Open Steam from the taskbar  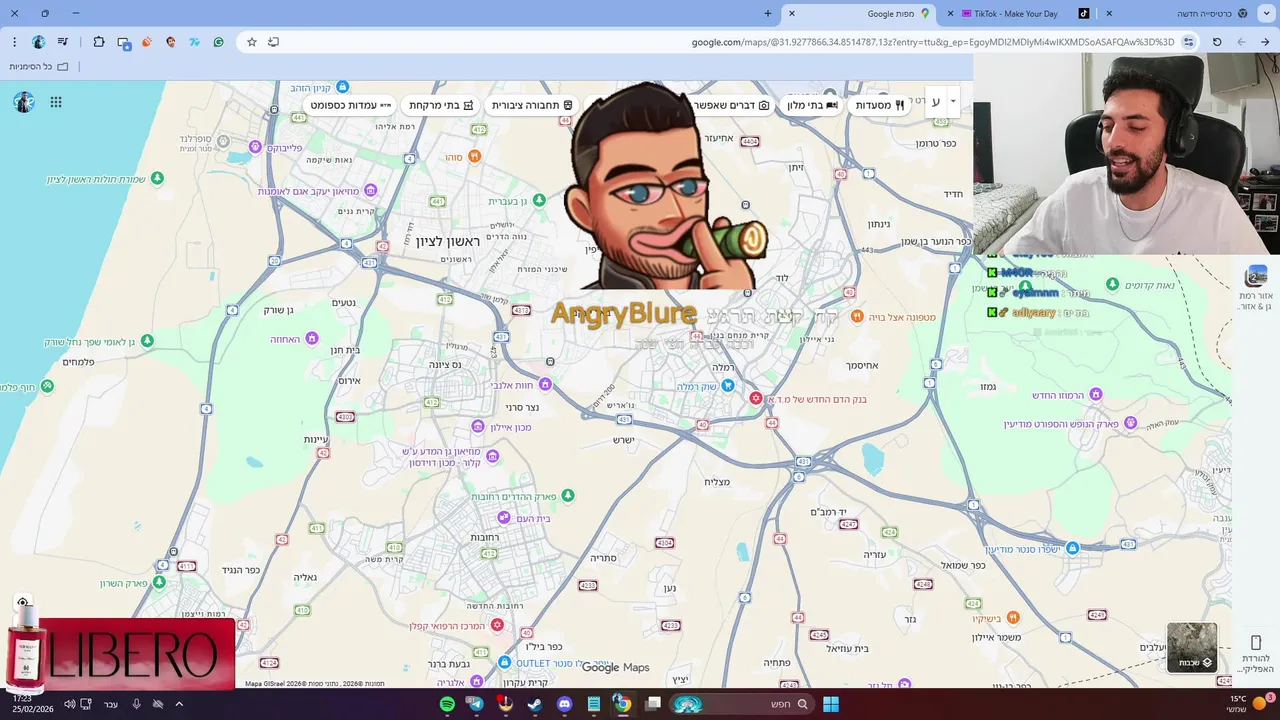[534, 704]
